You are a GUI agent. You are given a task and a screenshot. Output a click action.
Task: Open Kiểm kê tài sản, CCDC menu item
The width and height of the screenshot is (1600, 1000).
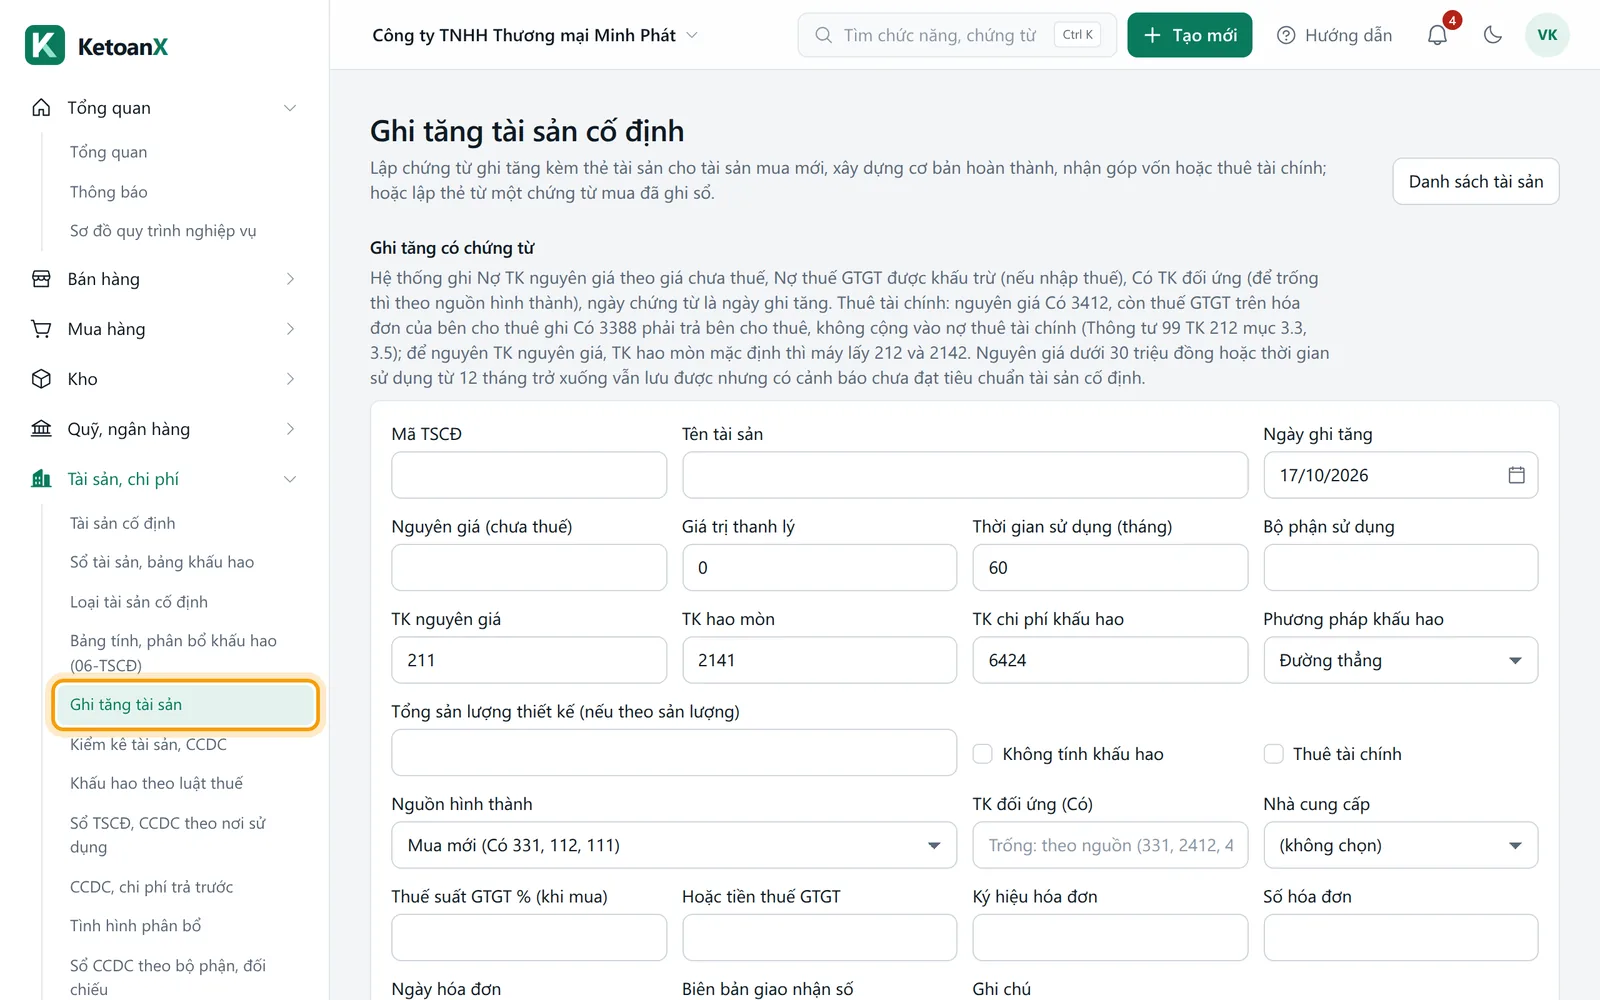click(148, 744)
